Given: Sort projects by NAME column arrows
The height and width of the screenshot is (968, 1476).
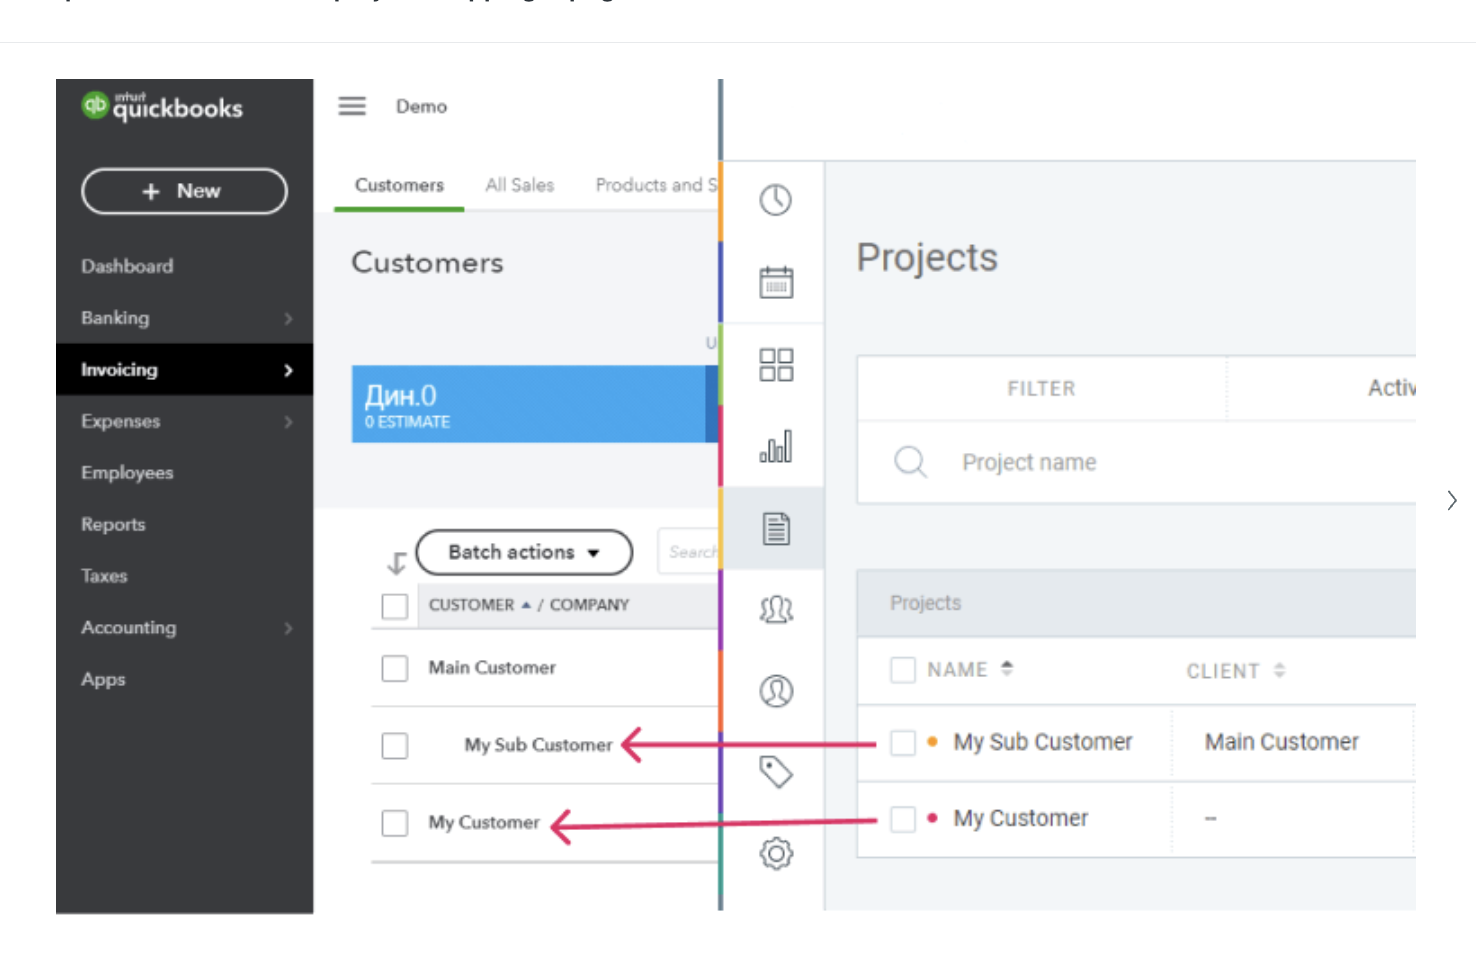Looking at the screenshot, I should 1007,668.
